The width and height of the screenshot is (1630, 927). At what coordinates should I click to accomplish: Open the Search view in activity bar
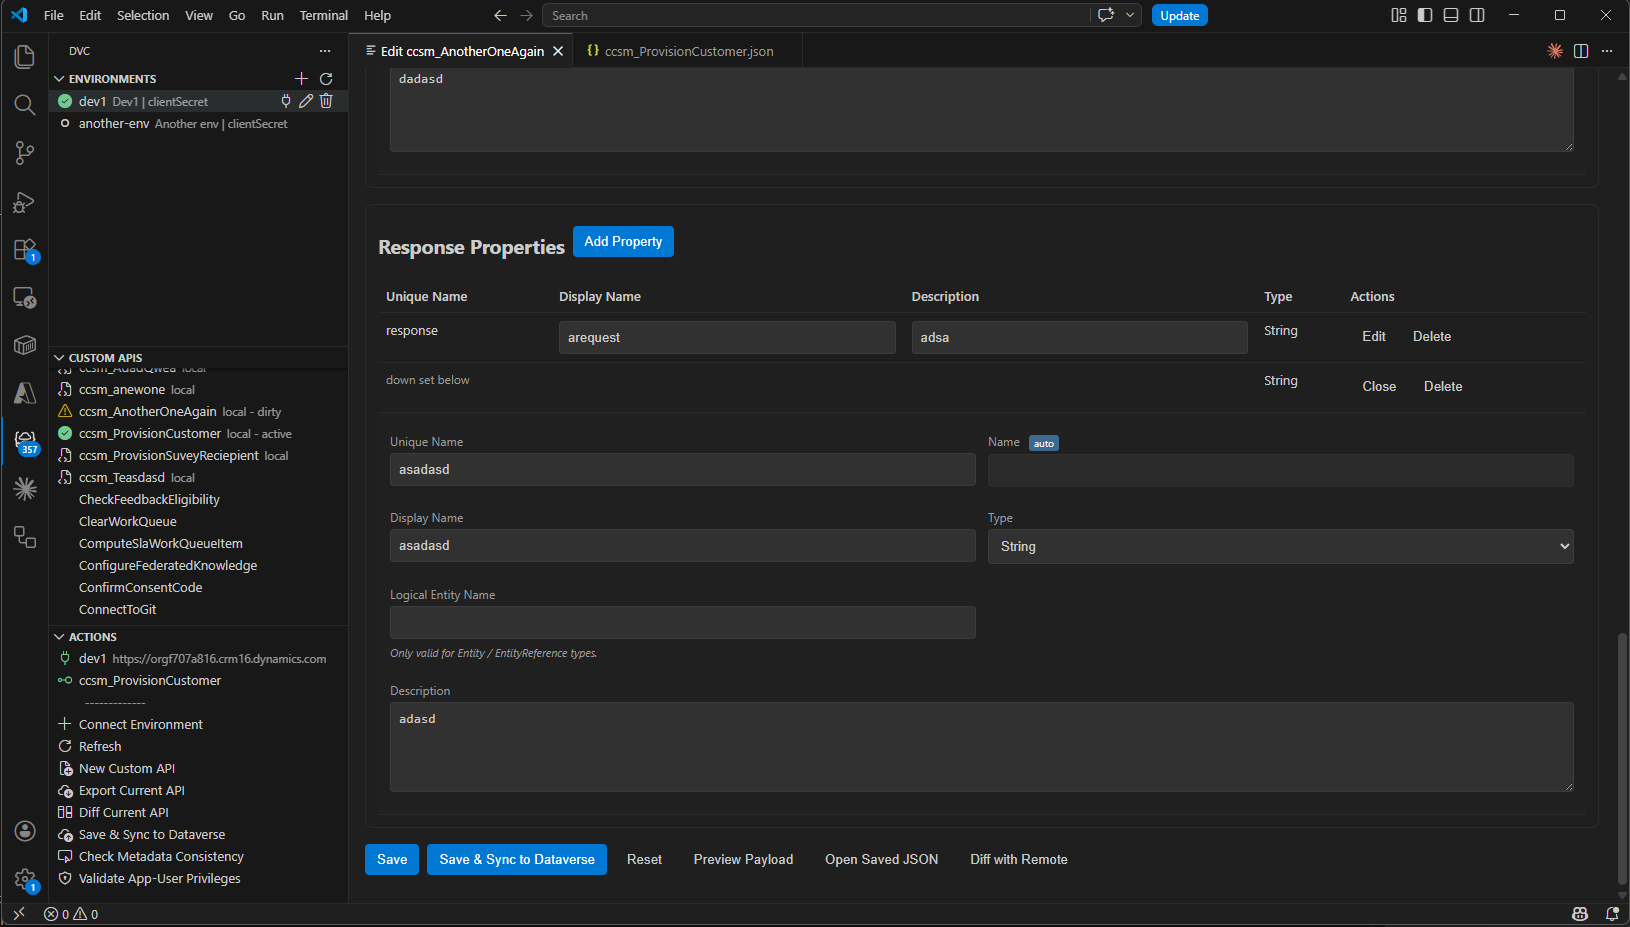coord(25,105)
